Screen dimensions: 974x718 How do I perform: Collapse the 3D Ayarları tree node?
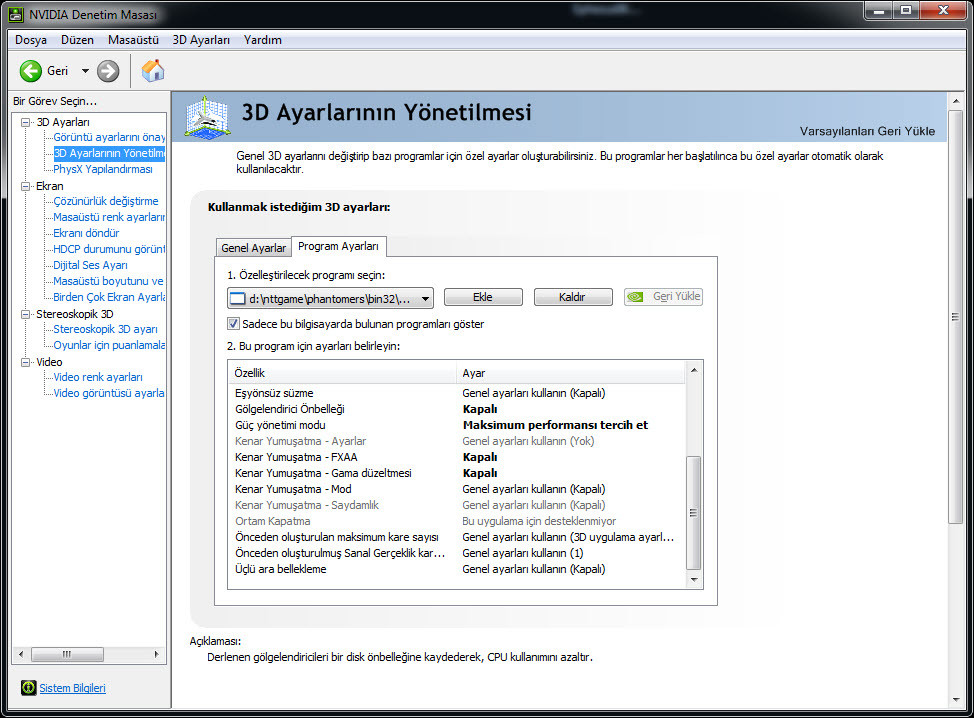click(x=25, y=122)
